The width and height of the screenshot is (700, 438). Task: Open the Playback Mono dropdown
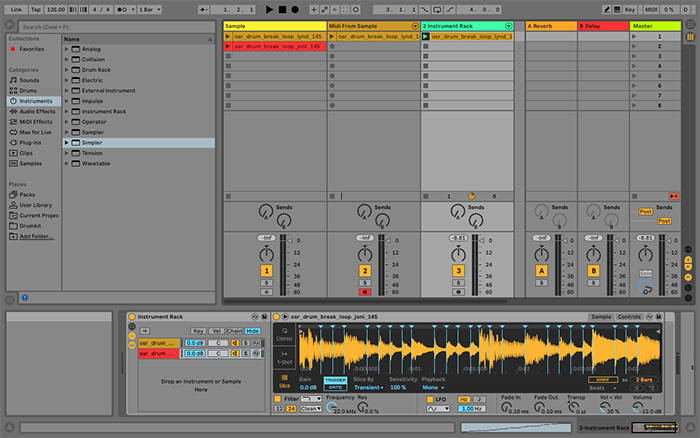click(x=433, y=388)
